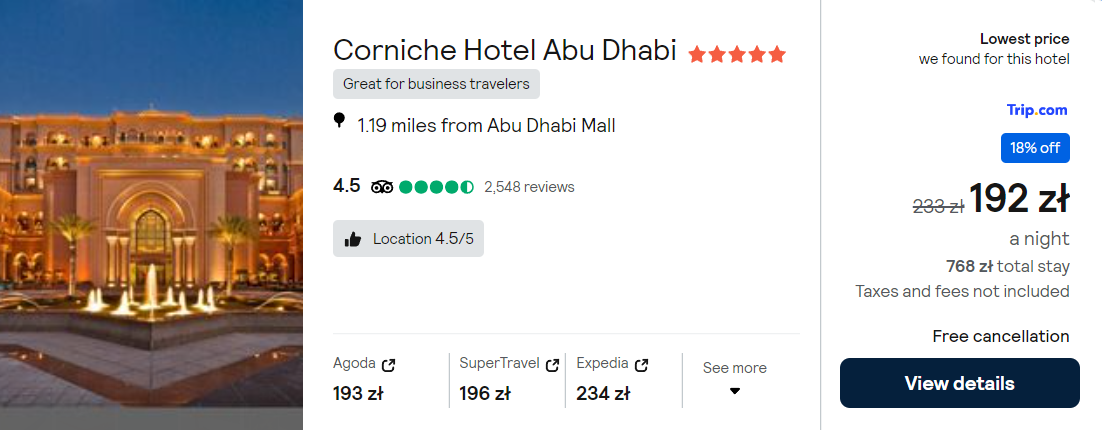Click the location pin icon
This screenshot has width=1102, height=430.
click(x=339, y=121)
